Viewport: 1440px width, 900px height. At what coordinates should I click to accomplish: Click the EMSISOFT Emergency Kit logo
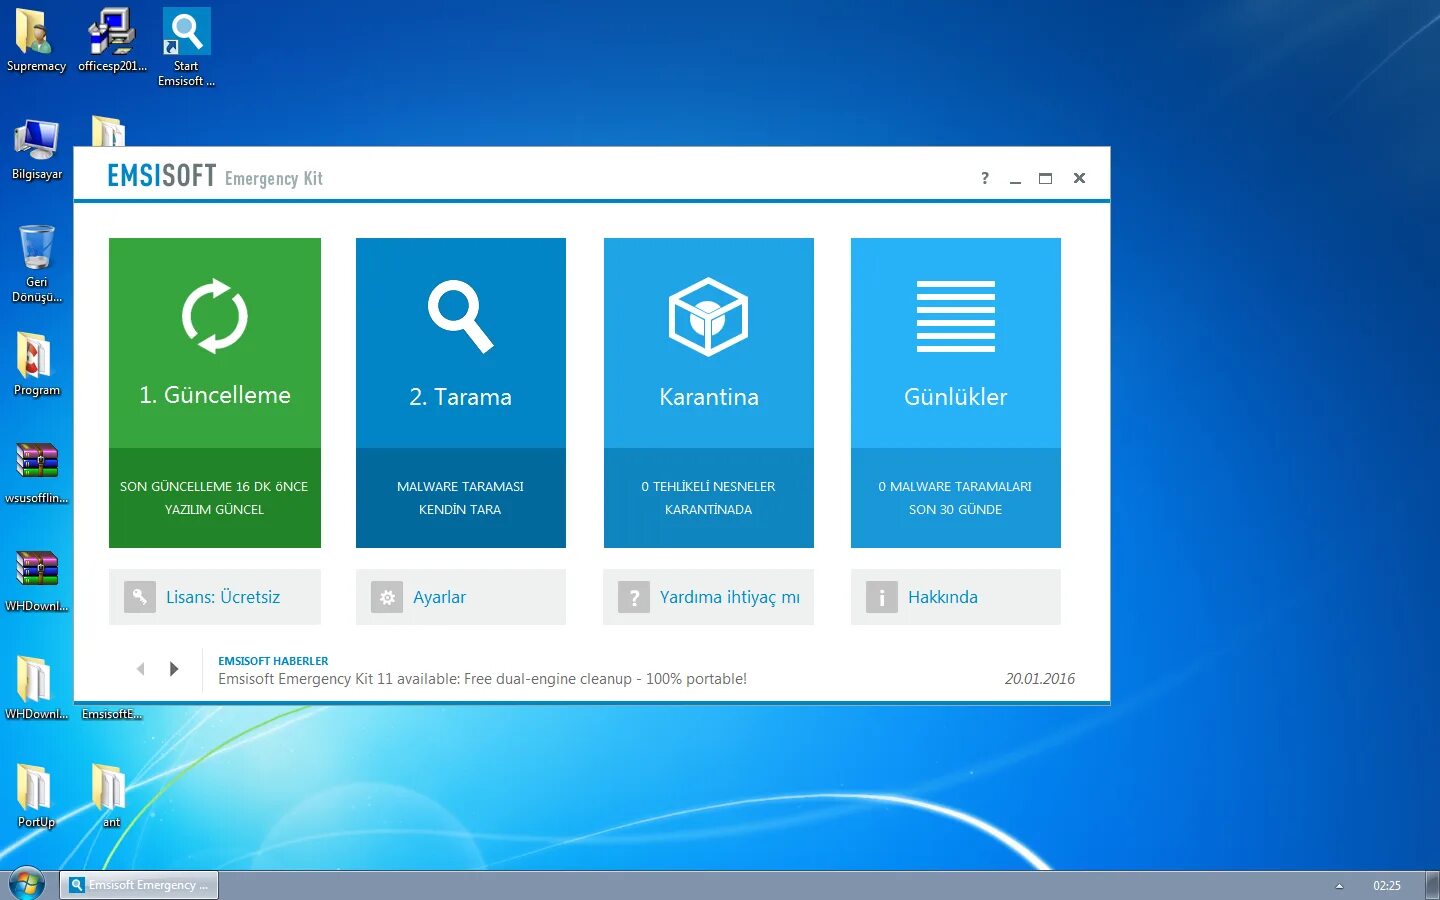pyautogui.click(x=215, y=177)
